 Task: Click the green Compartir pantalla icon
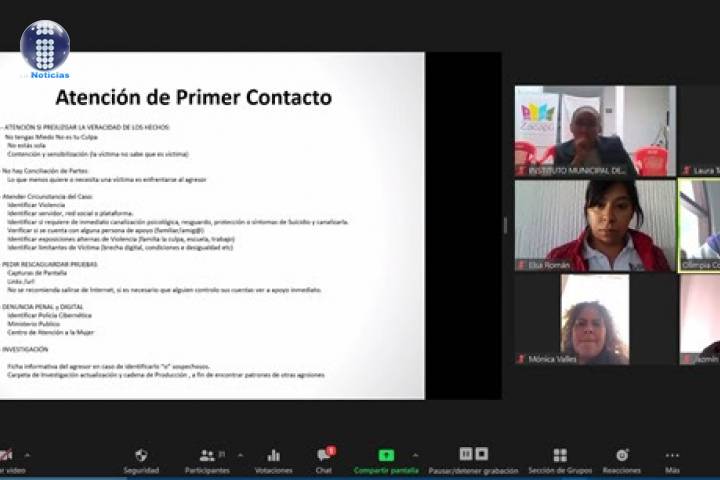(385, 455)
